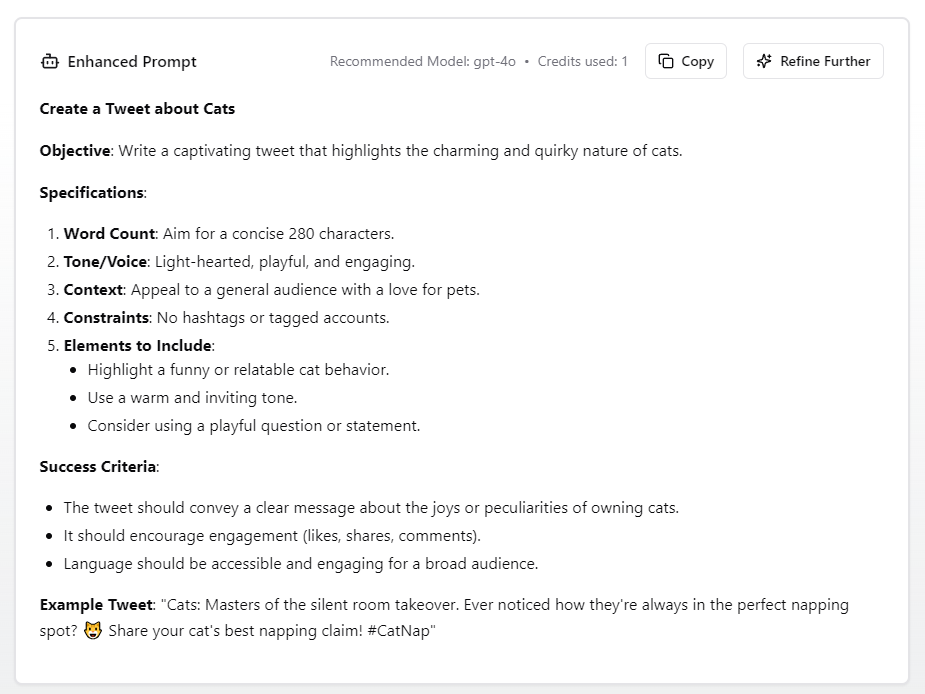The height and width of the screenshot is (694, 925).
Task: Click the Specifications section heading
Action: pyautogui.click(x=92, y=193)
